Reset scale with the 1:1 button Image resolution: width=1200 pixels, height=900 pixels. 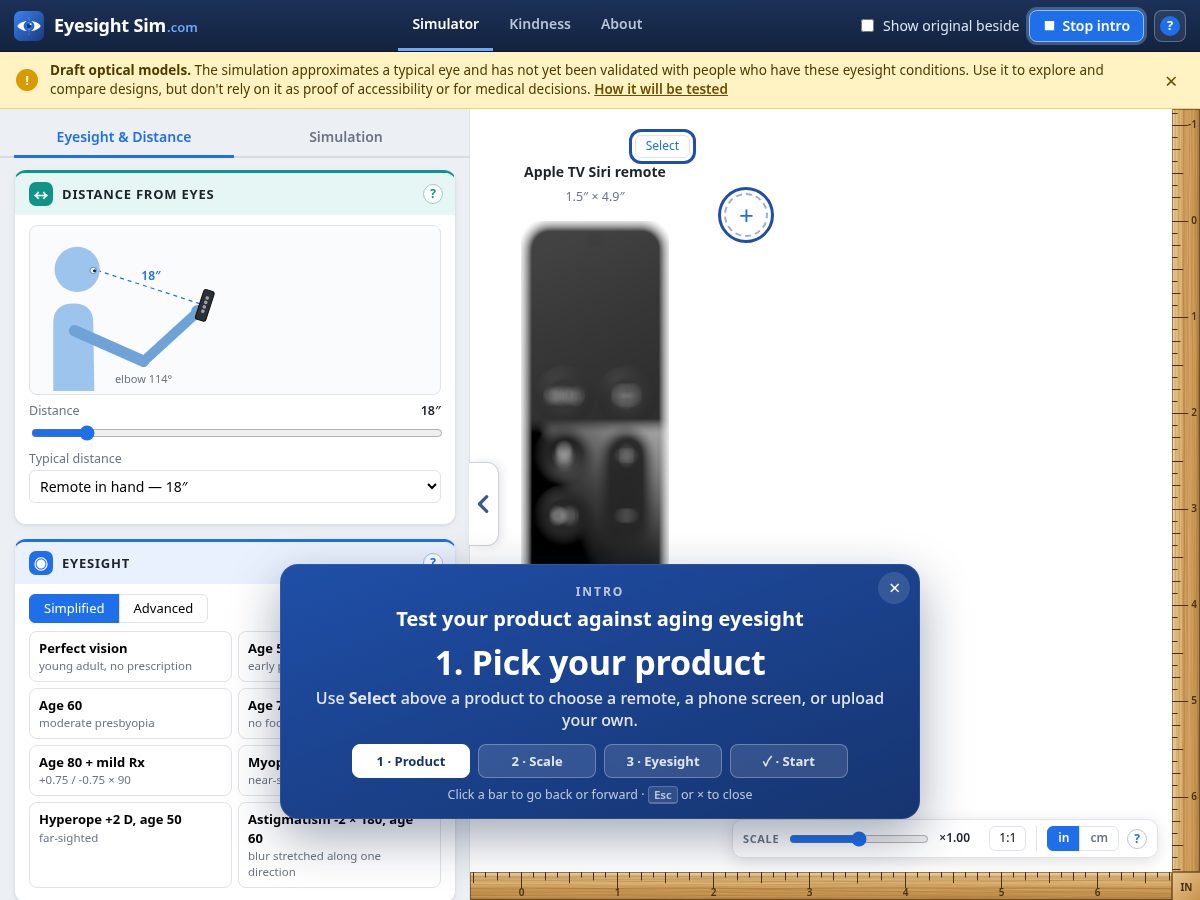click(x=1008, y=838)
